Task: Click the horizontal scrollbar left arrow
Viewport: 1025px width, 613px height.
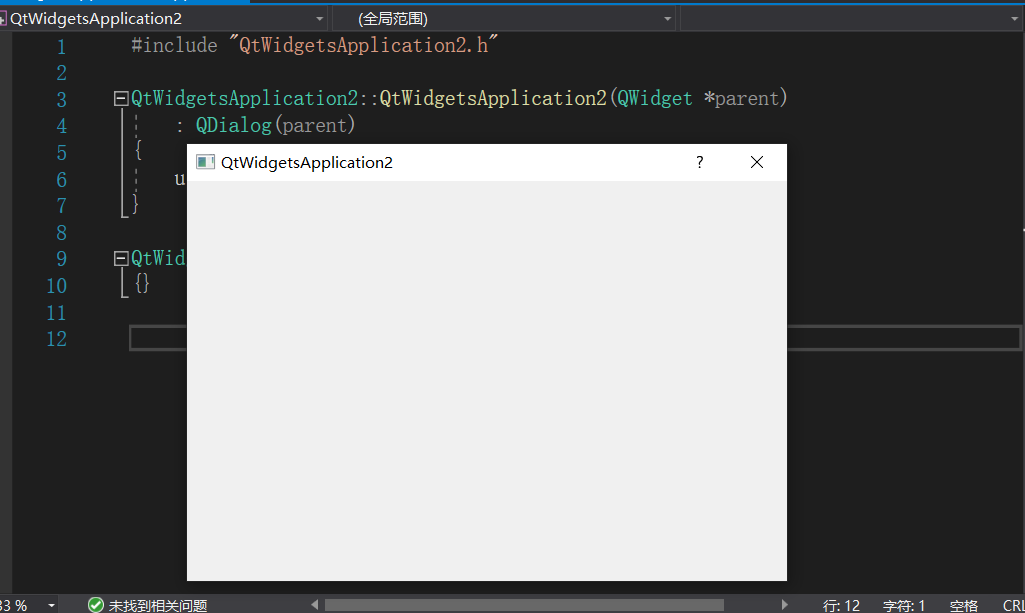Action: [314, 605]
